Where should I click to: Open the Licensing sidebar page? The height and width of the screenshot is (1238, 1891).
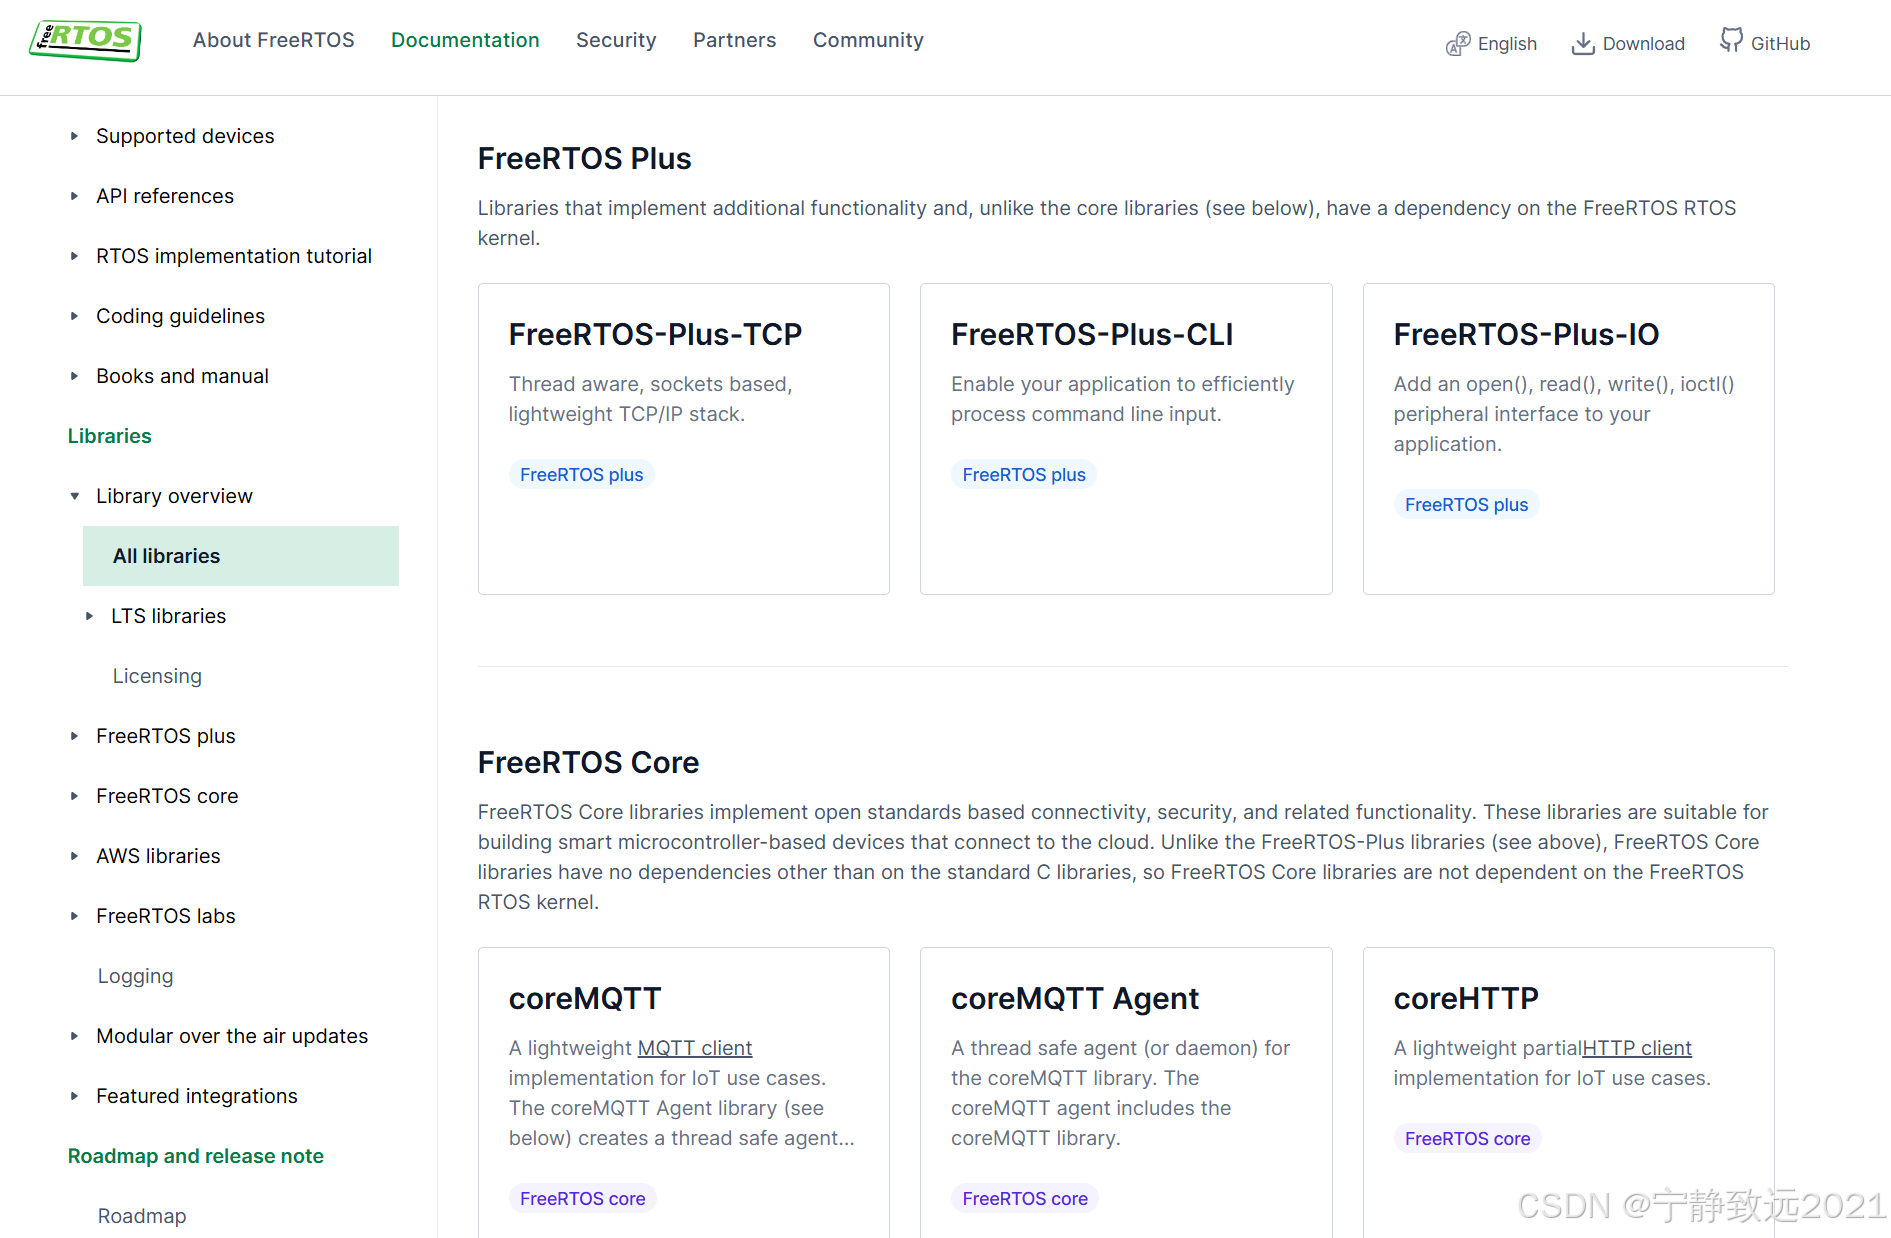pyautogui.click(x=157, y=676)
